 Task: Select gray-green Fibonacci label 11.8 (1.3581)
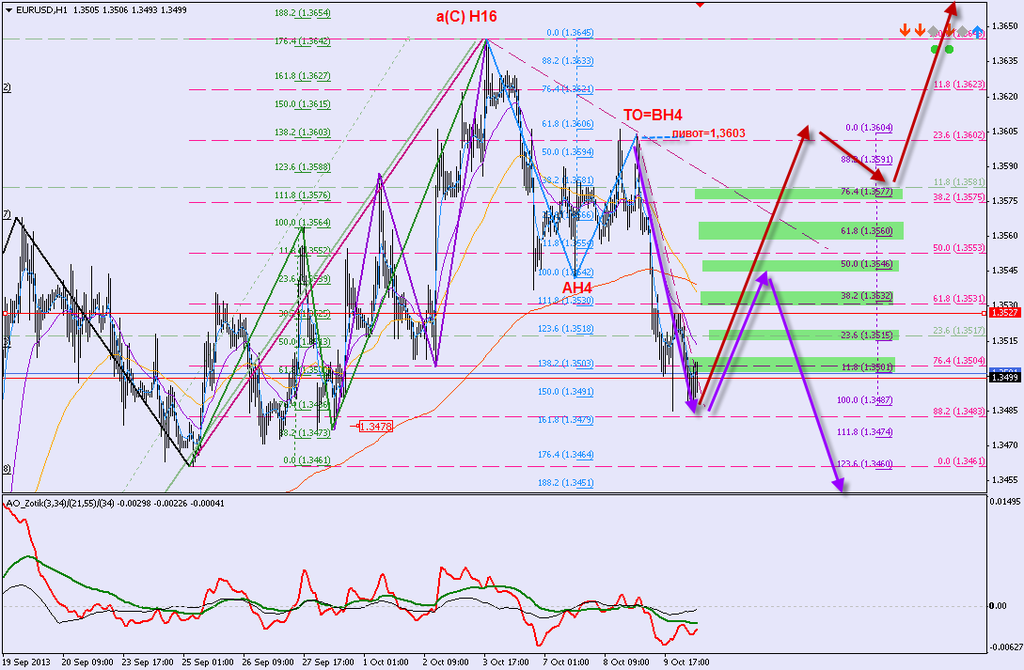point(959,182)
